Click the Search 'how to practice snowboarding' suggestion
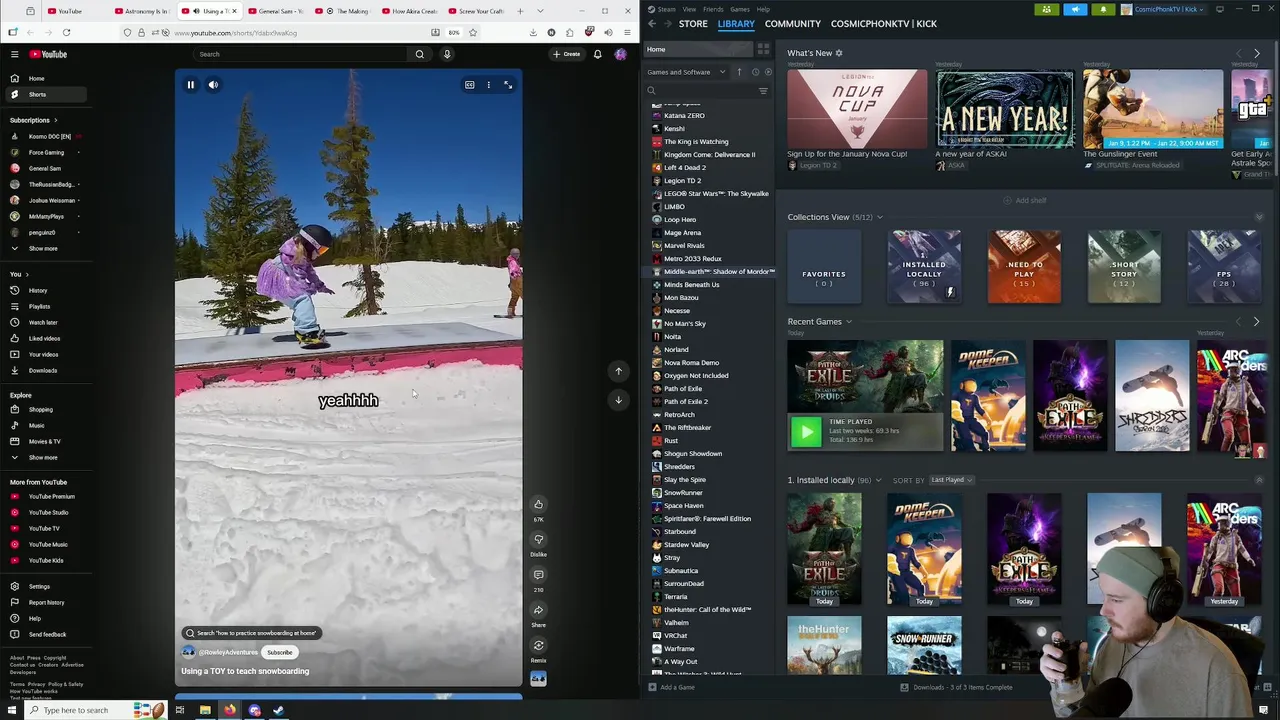 250,633
